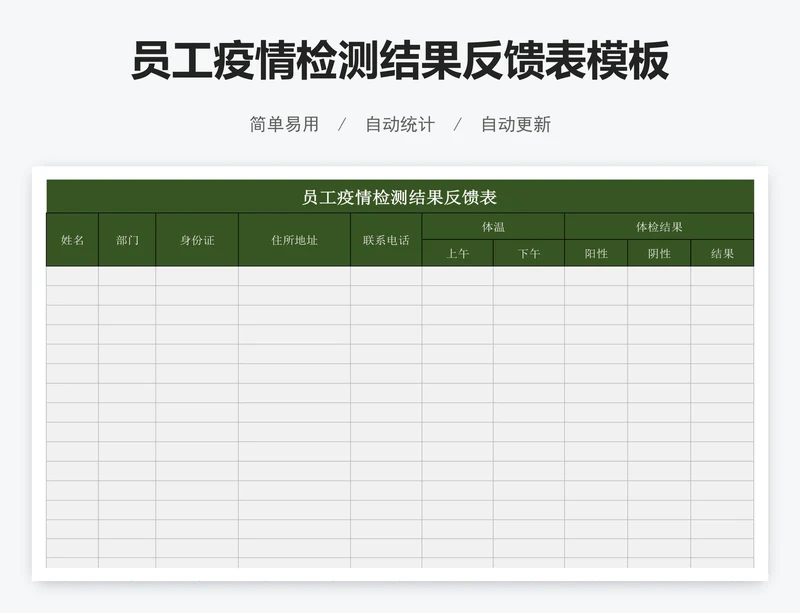Select the 联系电话 column header
This screenshot has height=613, width=800.
coord(386,240)
